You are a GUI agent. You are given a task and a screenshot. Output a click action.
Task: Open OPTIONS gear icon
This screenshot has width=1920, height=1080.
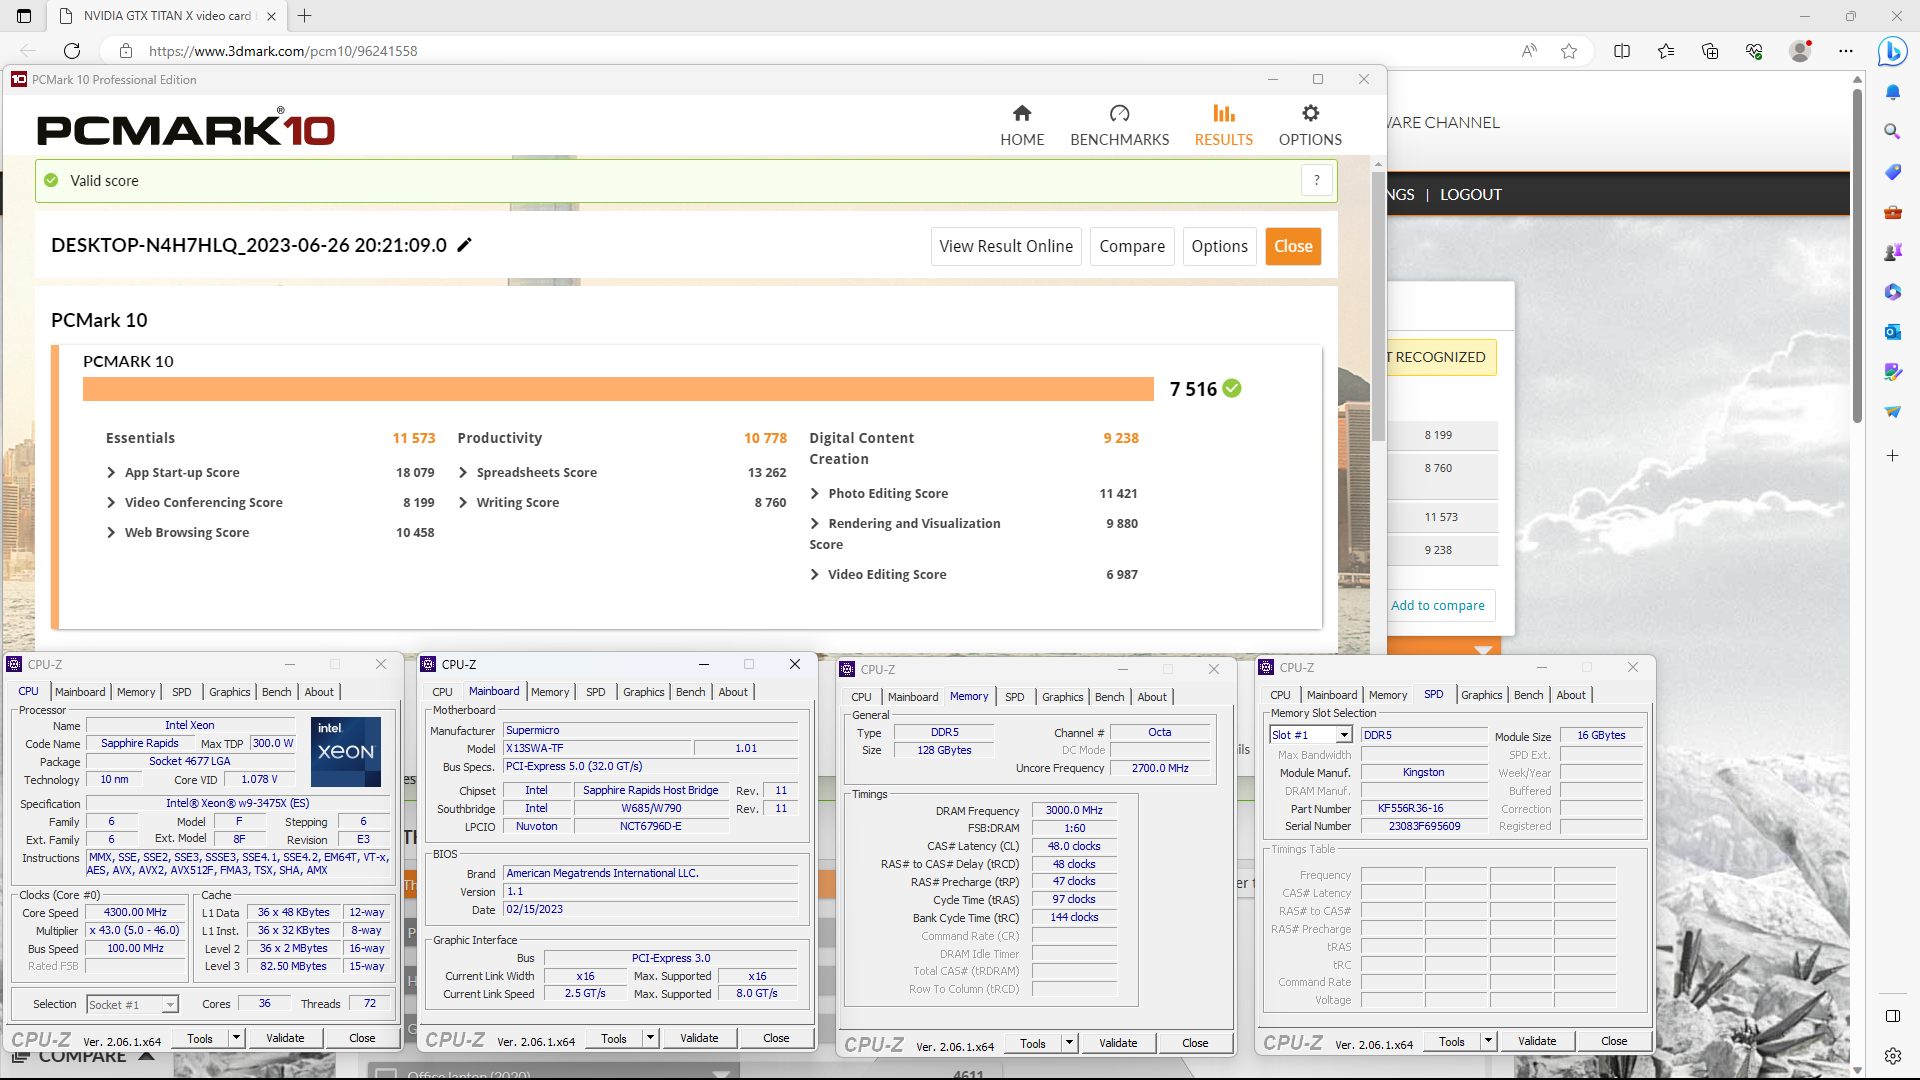click(1310, 113)
